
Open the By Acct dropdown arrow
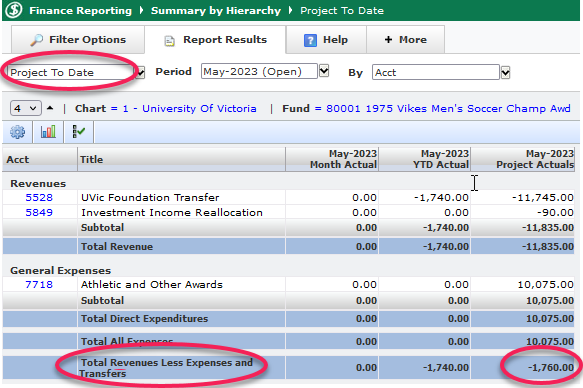[x=505, y=72]
